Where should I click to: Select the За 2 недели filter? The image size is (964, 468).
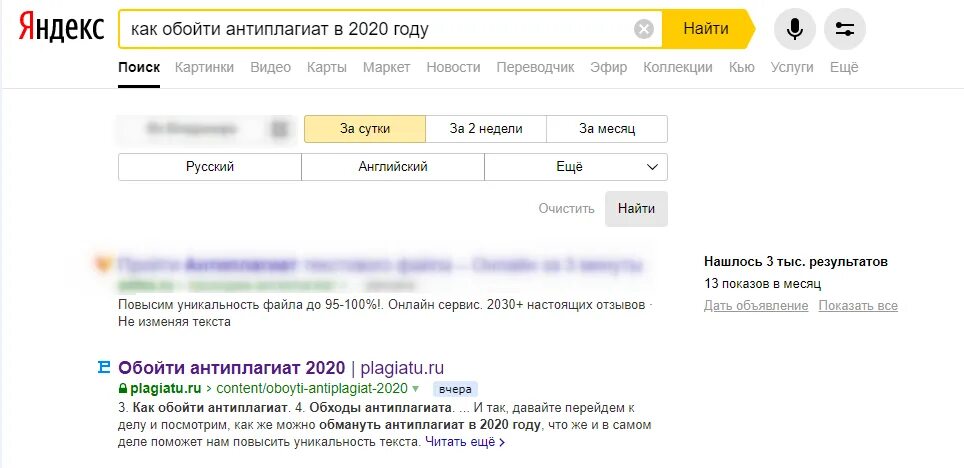click(486, 129)
